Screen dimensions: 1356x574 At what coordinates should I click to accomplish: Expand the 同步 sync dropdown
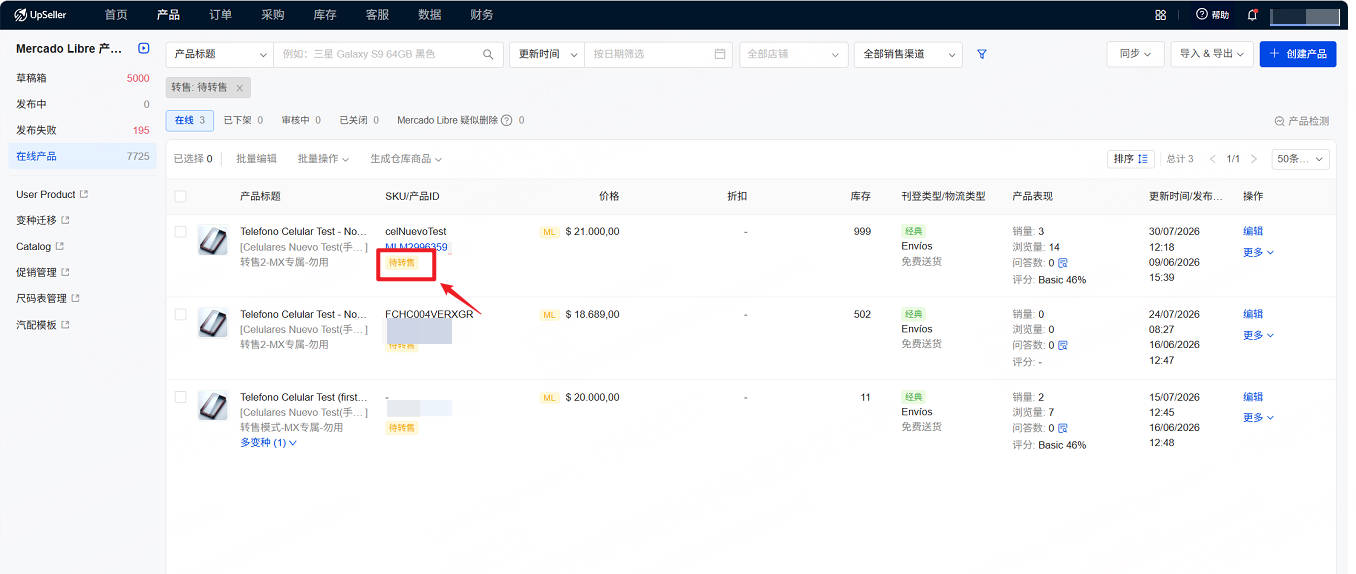point(1135,54)
